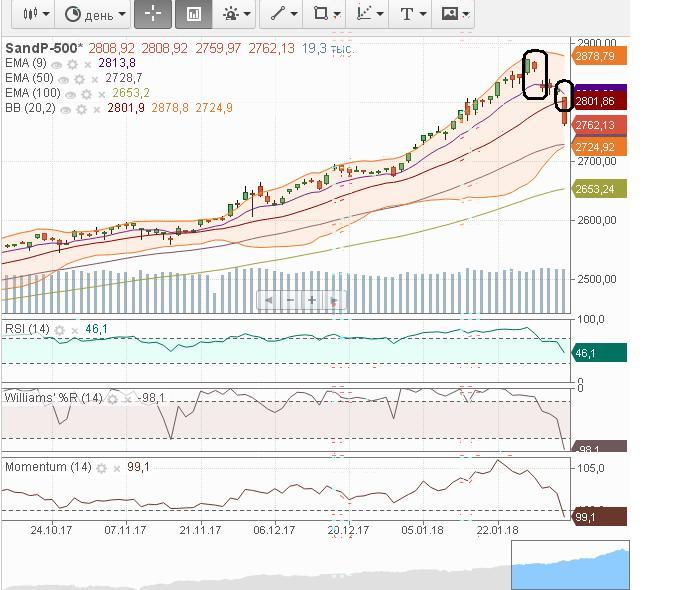The height and width of the screenshot is (590, 674).
Task: Click the olive 2653,24 EMA price tag
Action: click(599, 189)
